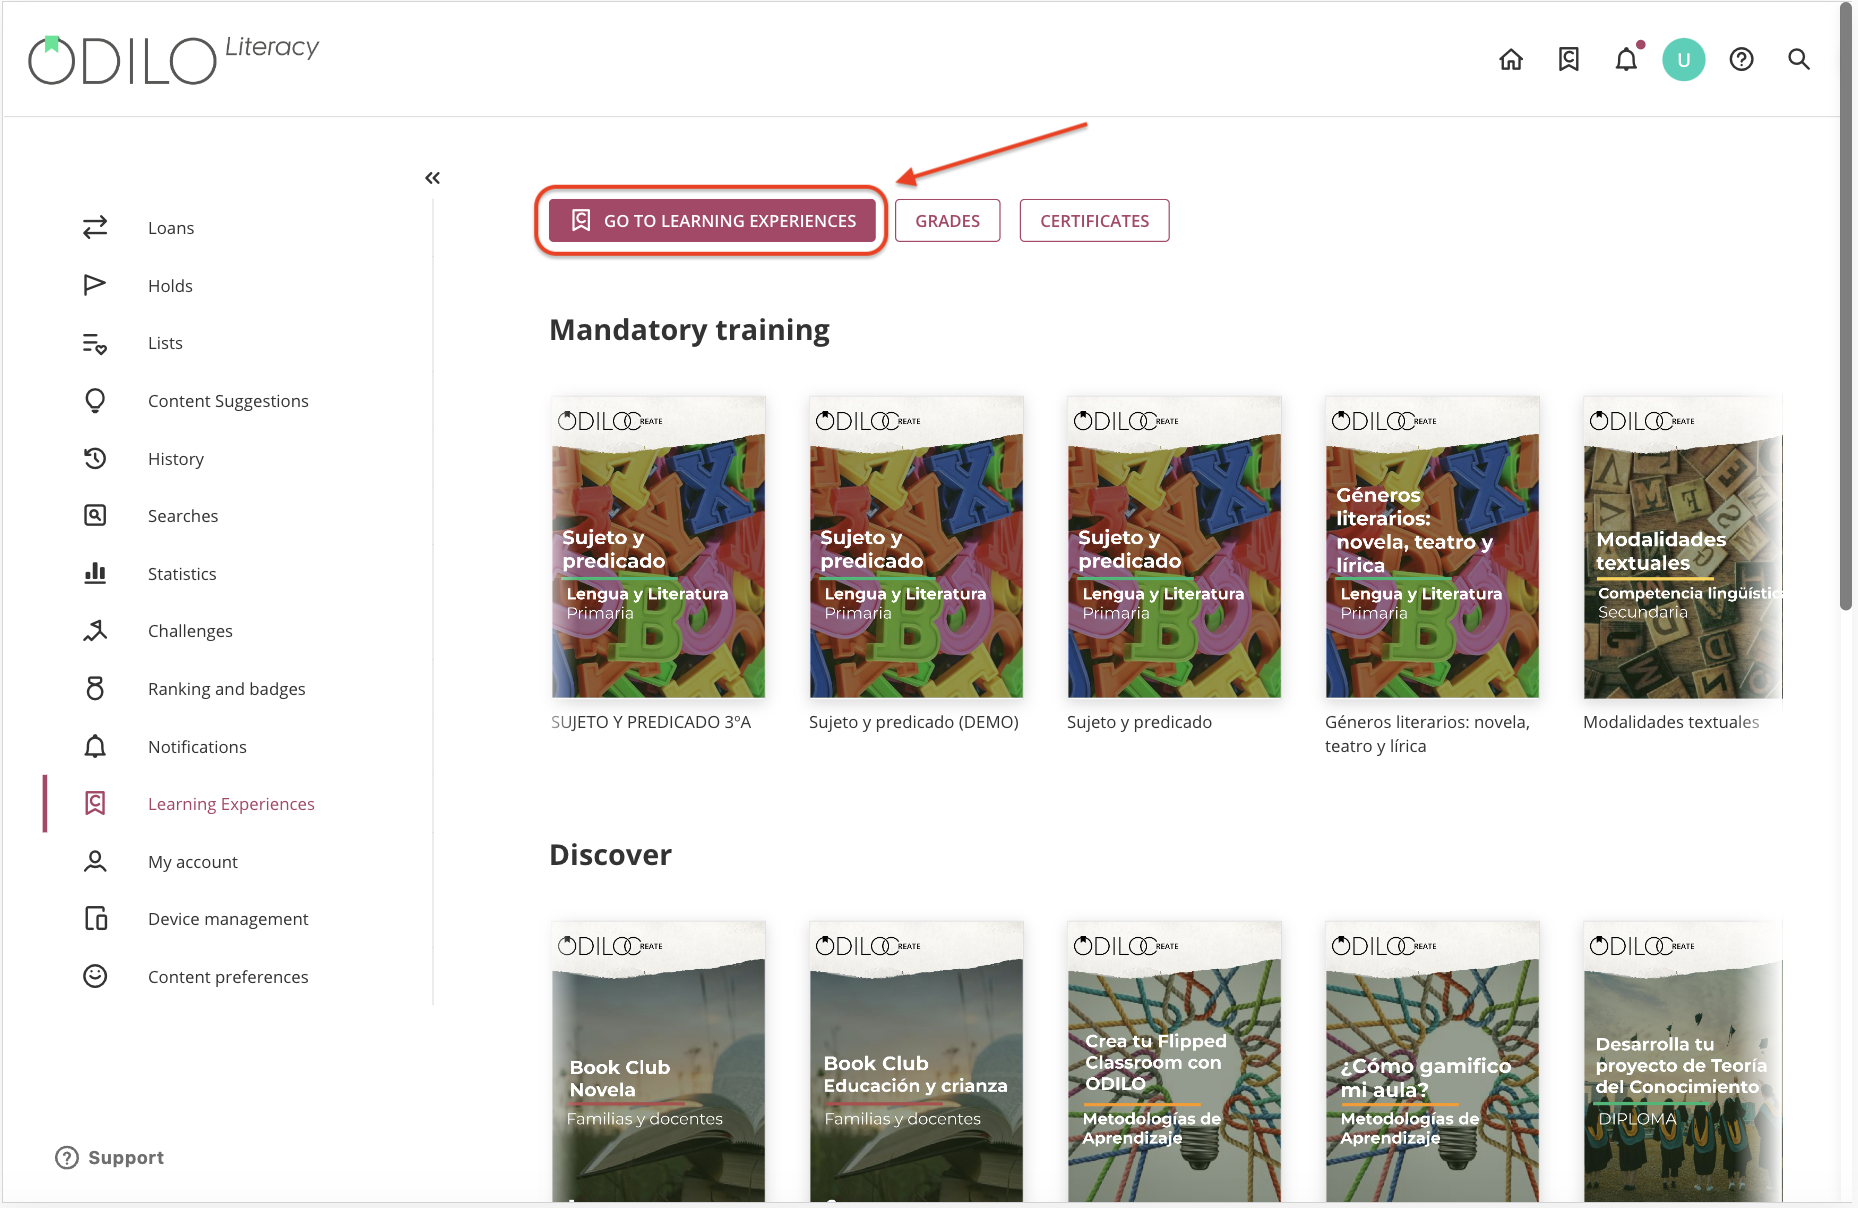The image size is (1858, 1208).
Task: Click the Statistics bar chart icon
Action: (x=95, y=574)
